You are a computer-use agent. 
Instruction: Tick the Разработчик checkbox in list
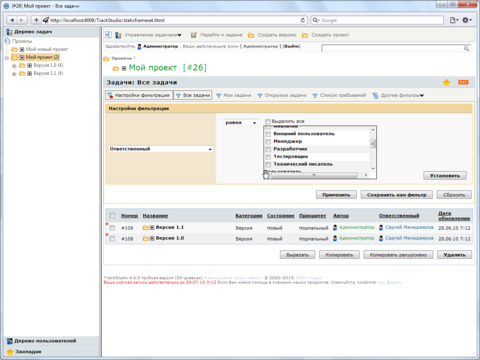[x=268, y=149]
